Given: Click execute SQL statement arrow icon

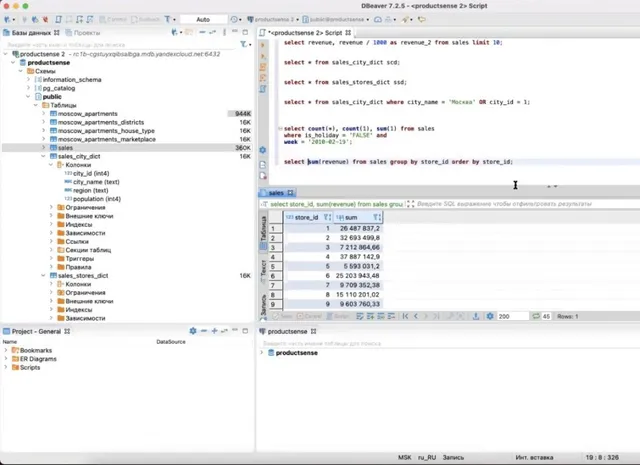Looking at the screenshot, I should click(x=263, y=45).
